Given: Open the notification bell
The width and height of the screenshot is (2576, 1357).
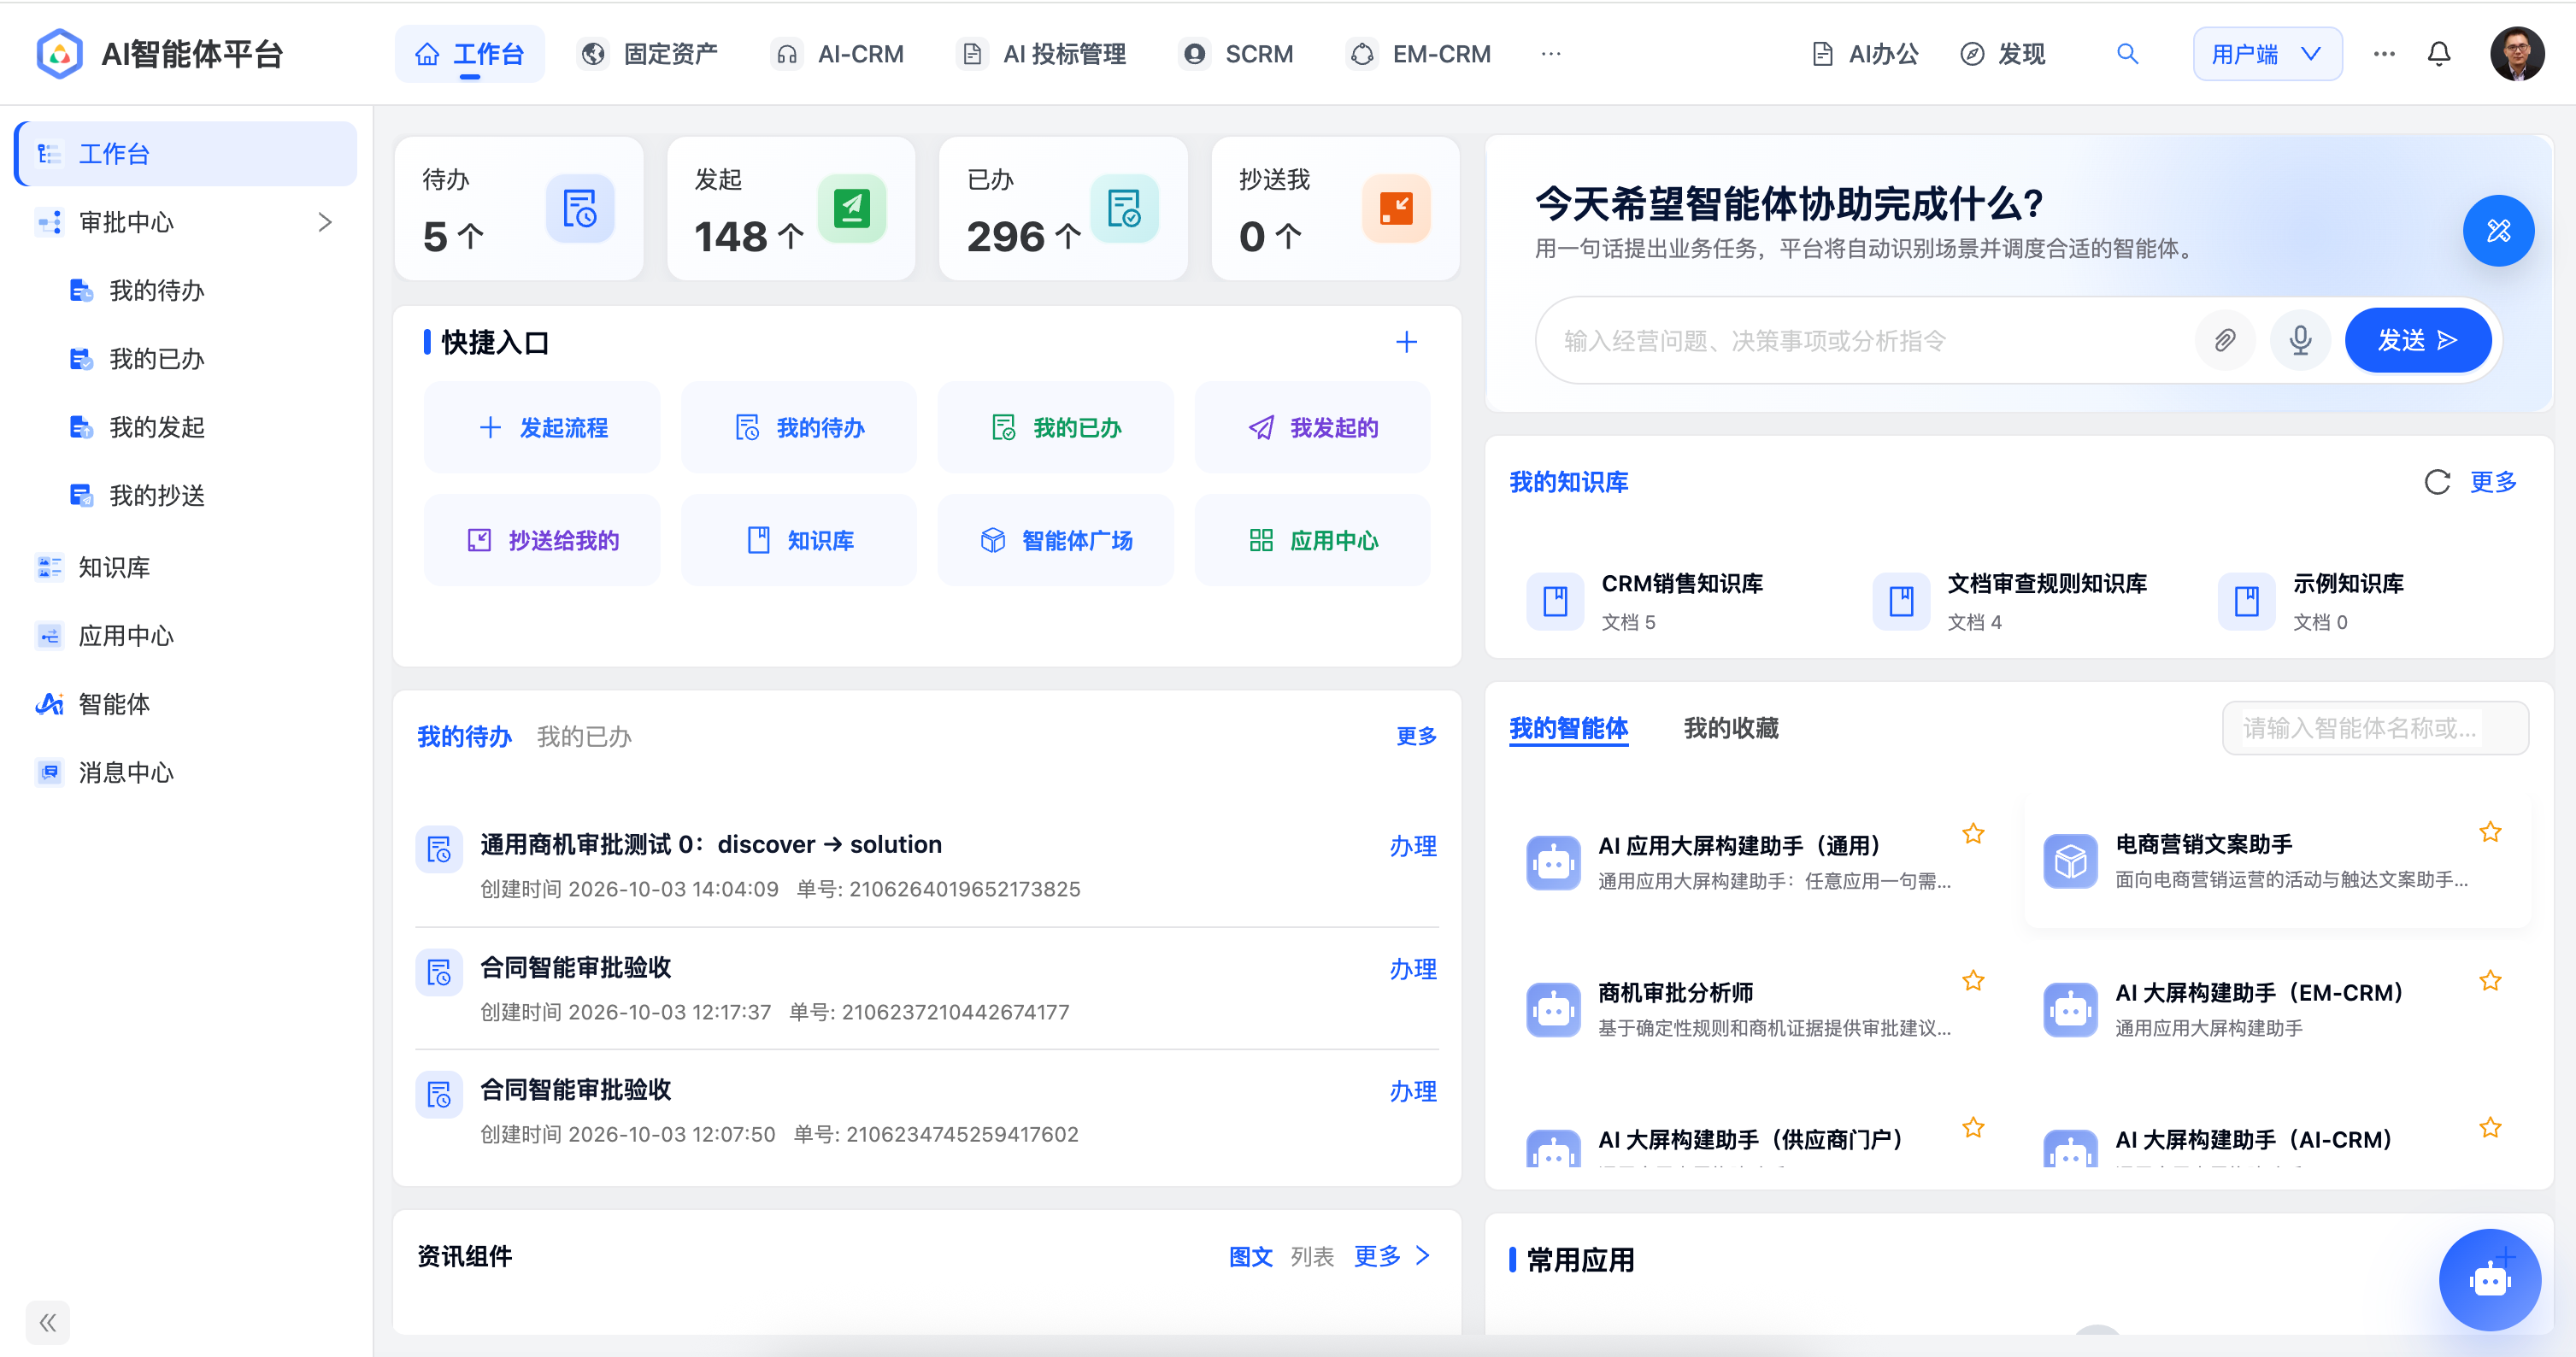Looking at the screenshot, I should click(x=2439, y=54).
